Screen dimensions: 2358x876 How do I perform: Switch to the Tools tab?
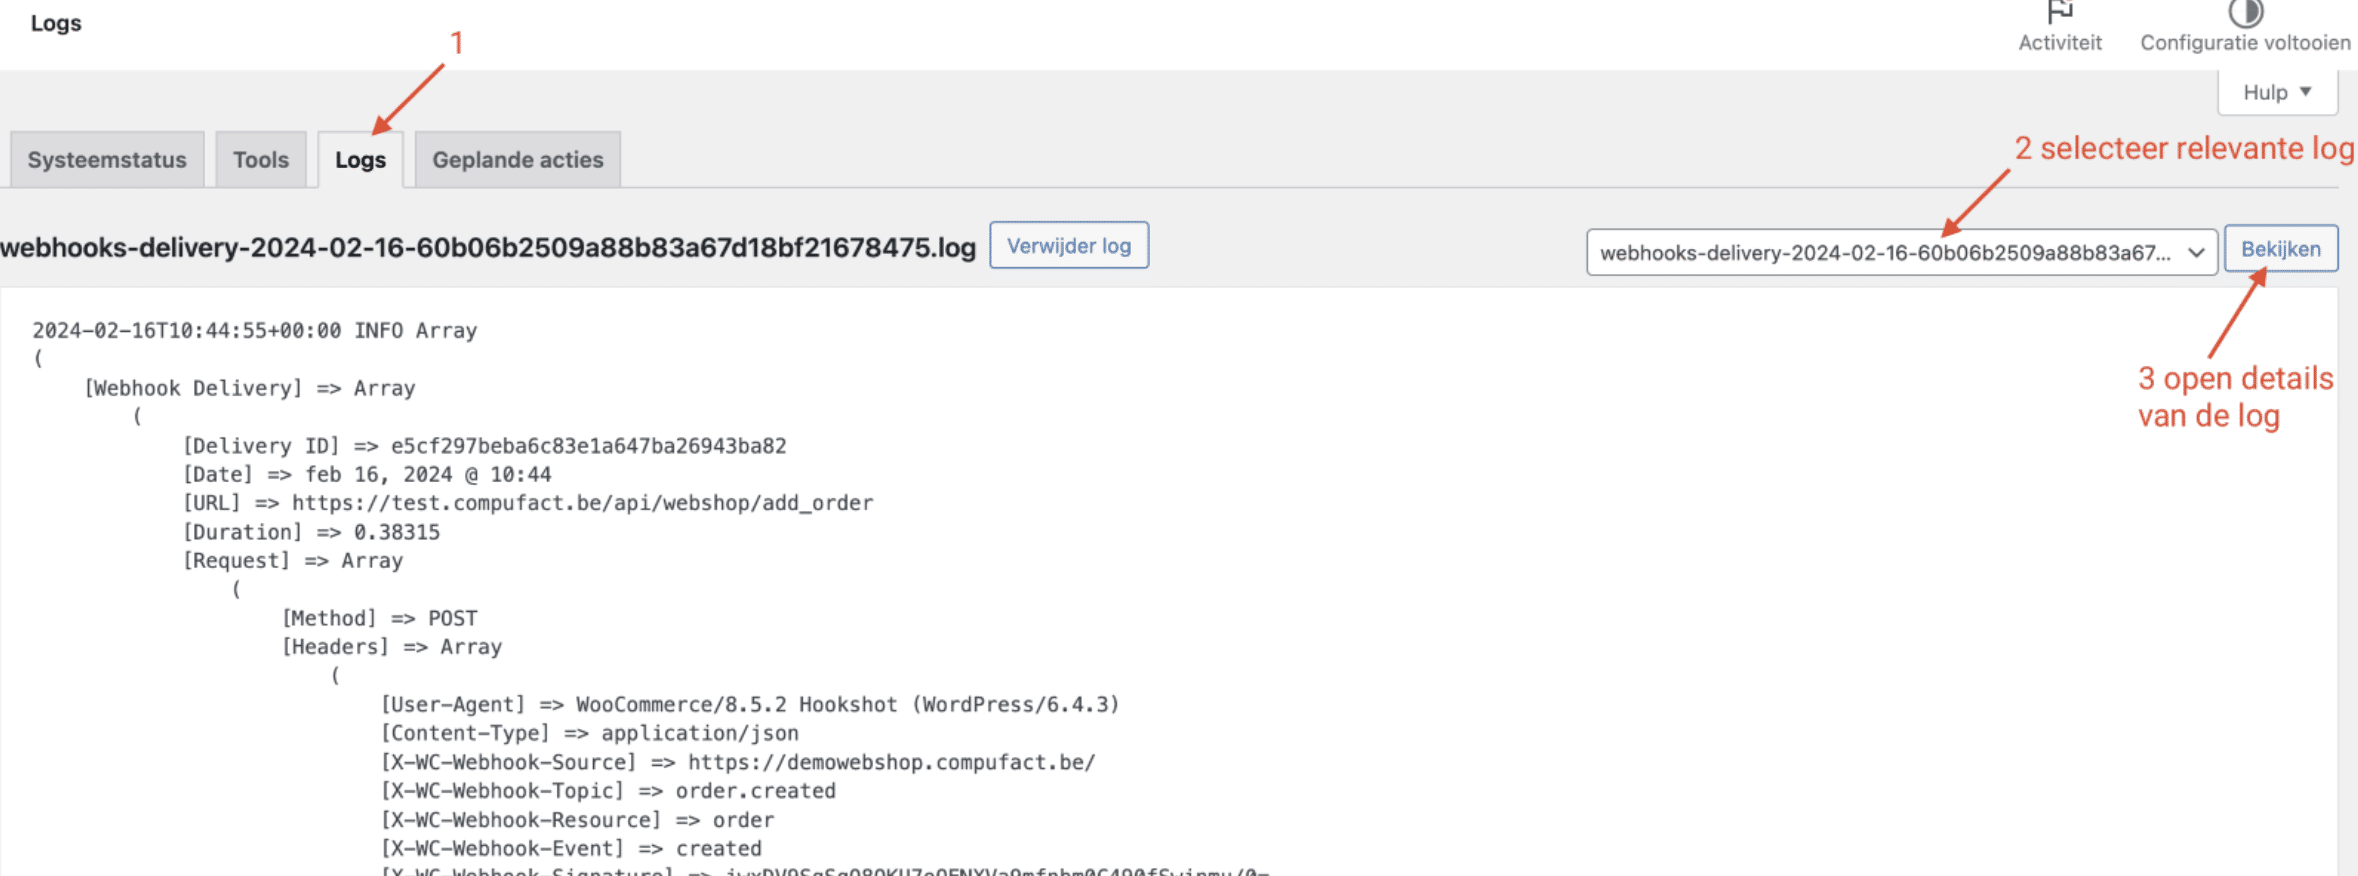pyautogui.click(x=261, y=160)
